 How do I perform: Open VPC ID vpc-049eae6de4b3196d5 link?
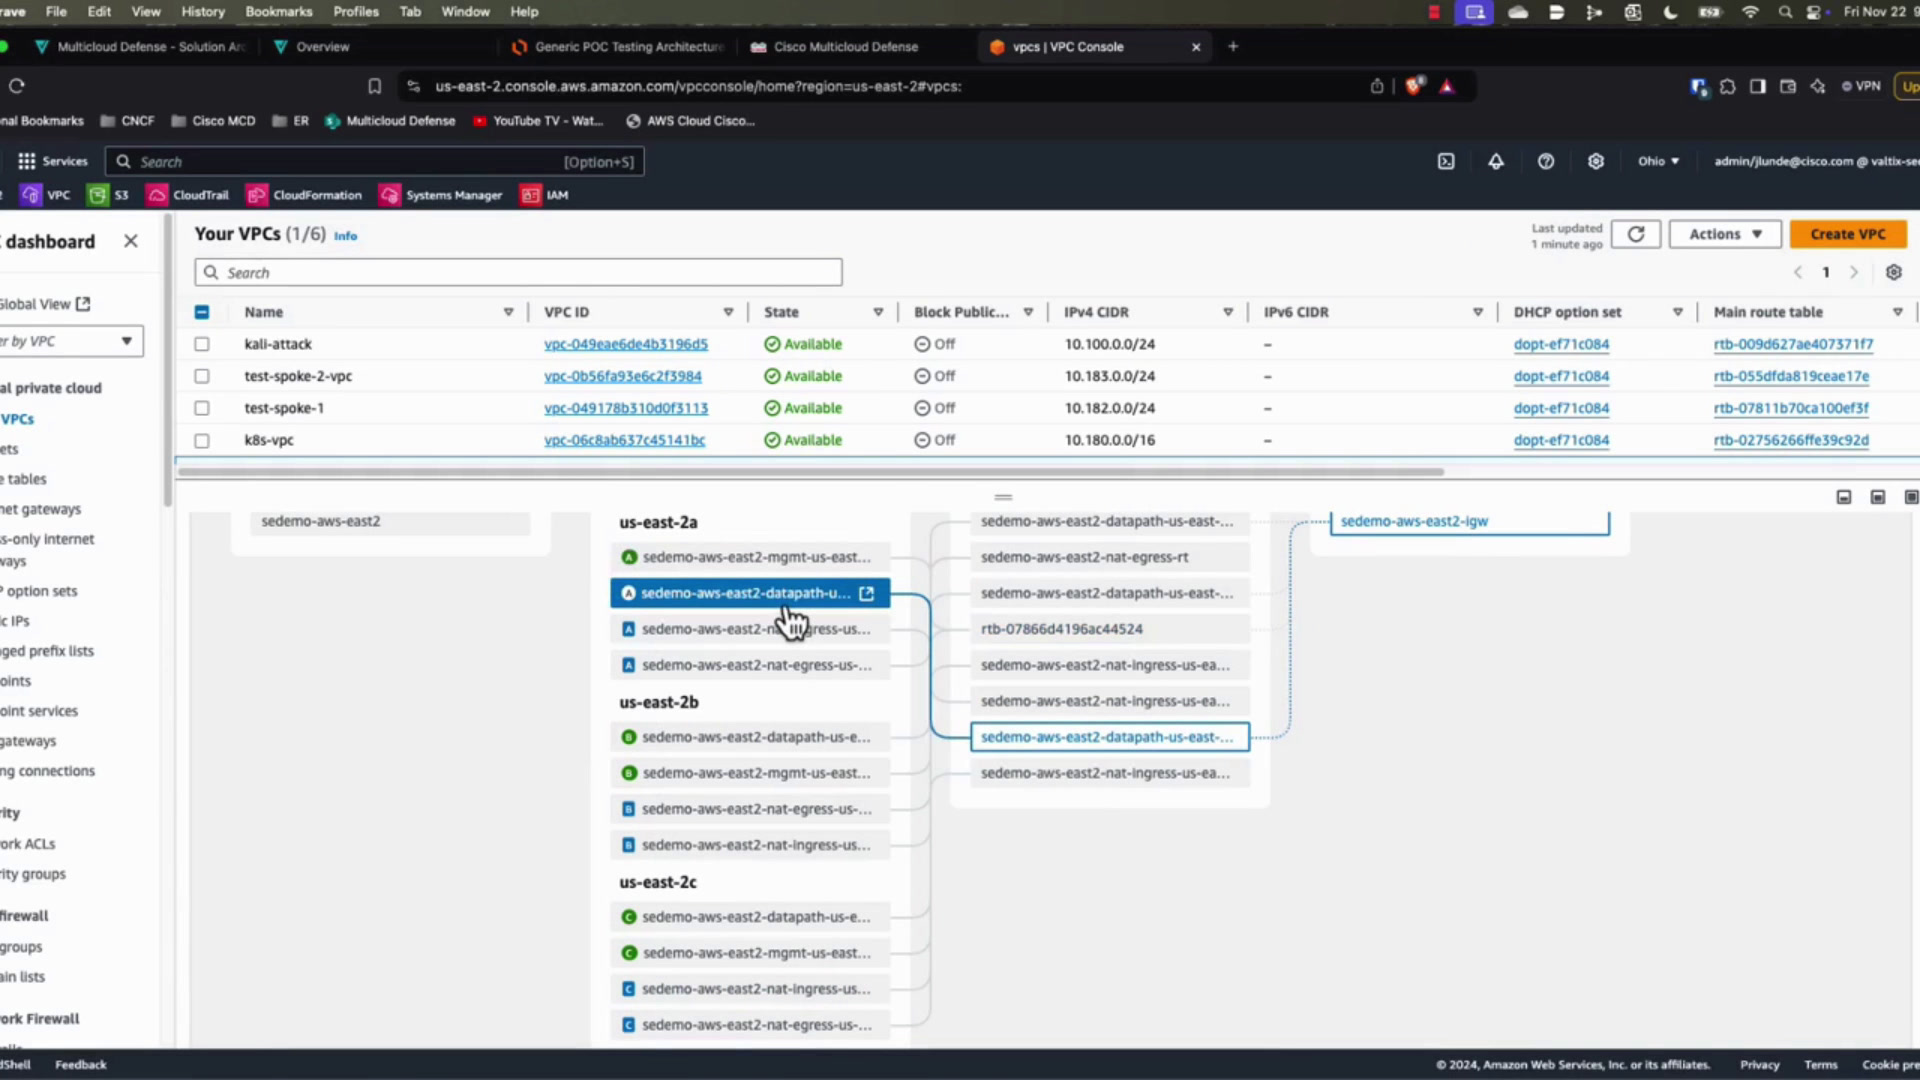click(626, 344)
